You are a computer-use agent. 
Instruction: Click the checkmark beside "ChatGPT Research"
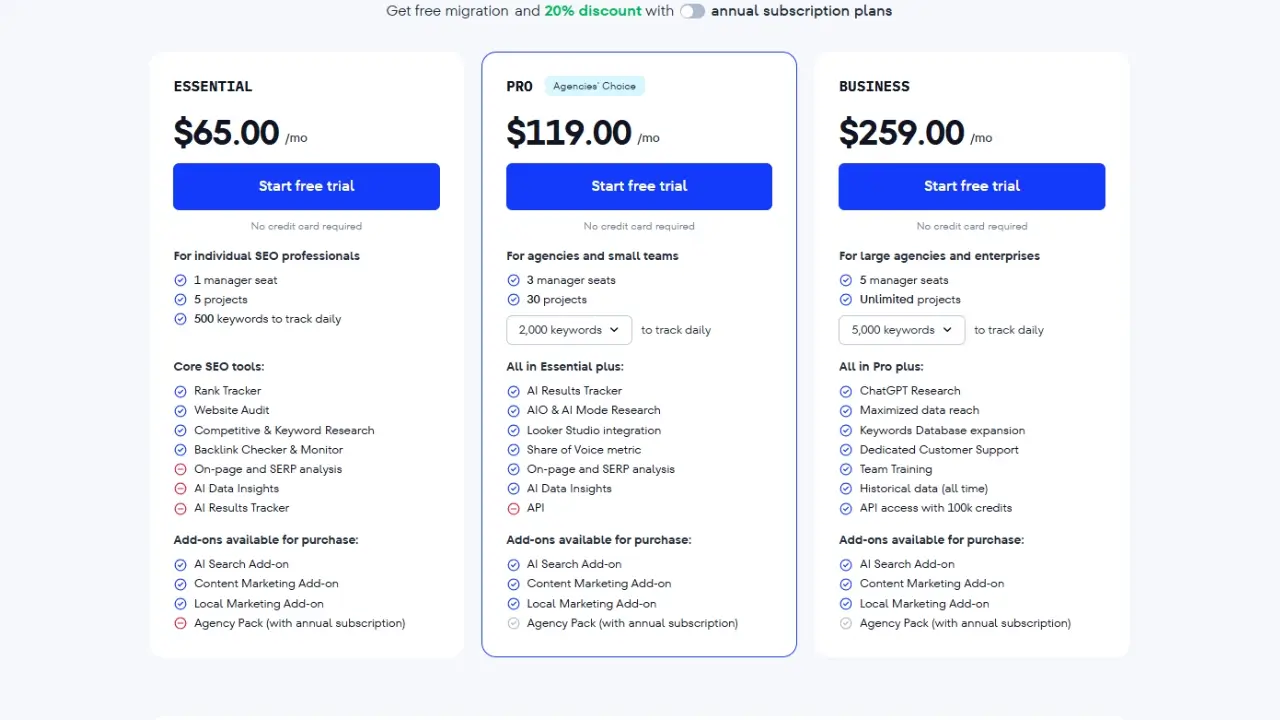(846, 390)
